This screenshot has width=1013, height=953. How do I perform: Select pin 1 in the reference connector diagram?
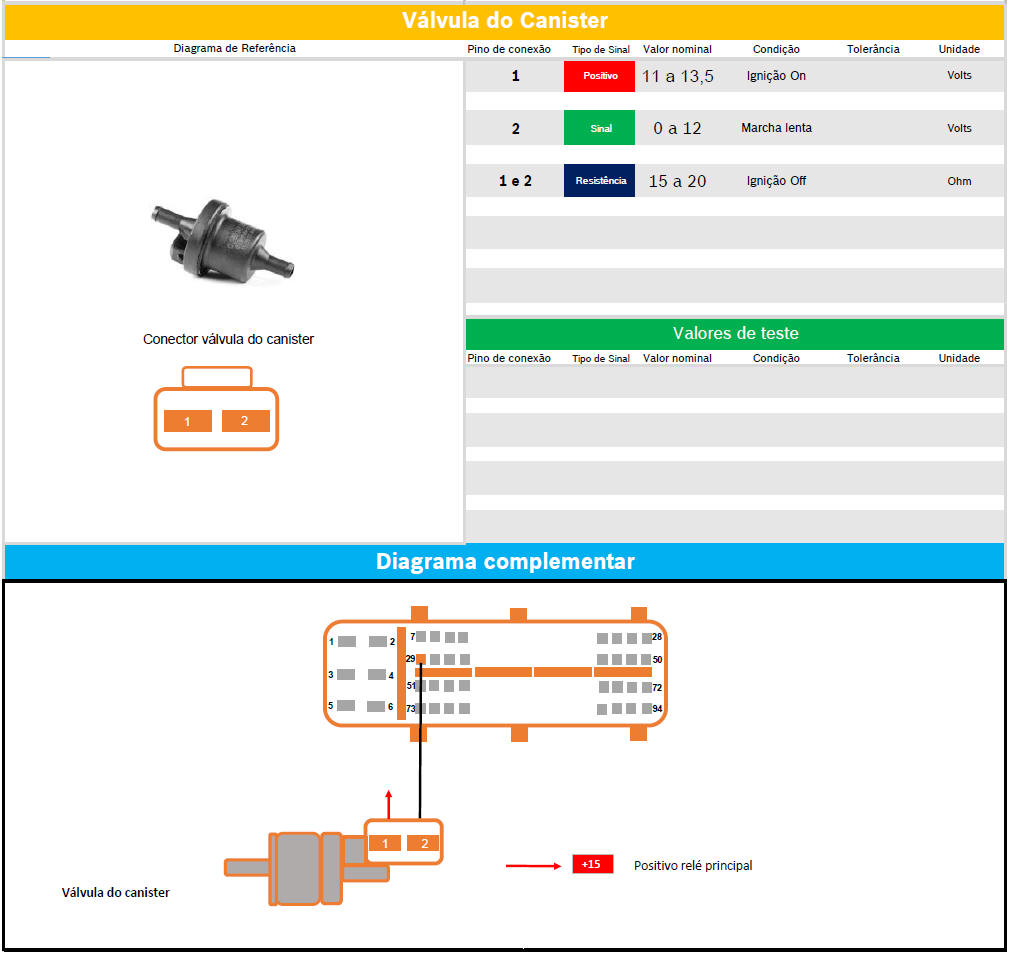coord(187,421)
